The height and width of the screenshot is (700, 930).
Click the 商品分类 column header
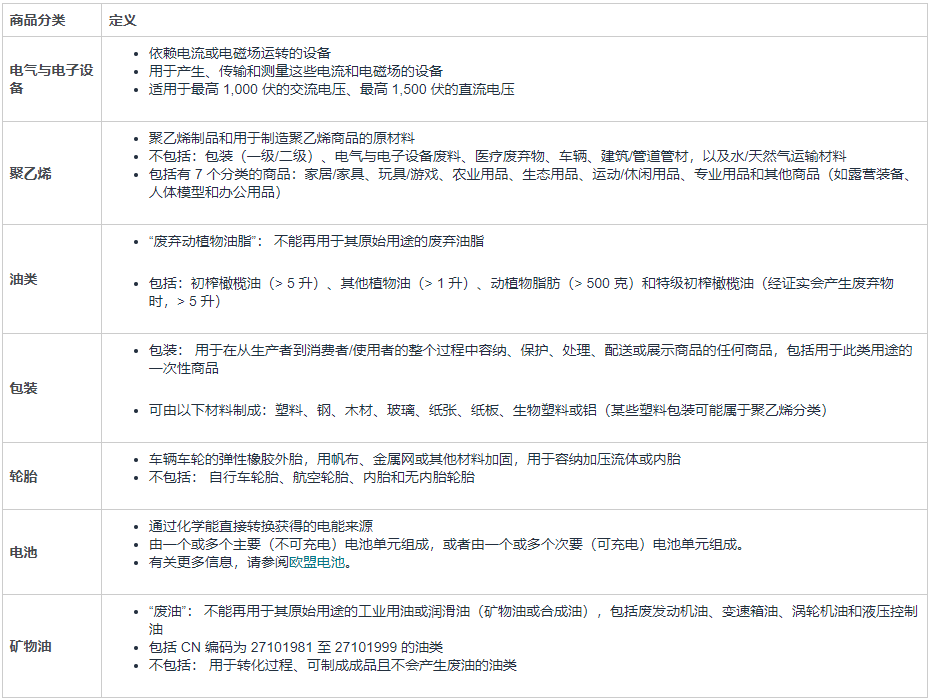point(37,20)
